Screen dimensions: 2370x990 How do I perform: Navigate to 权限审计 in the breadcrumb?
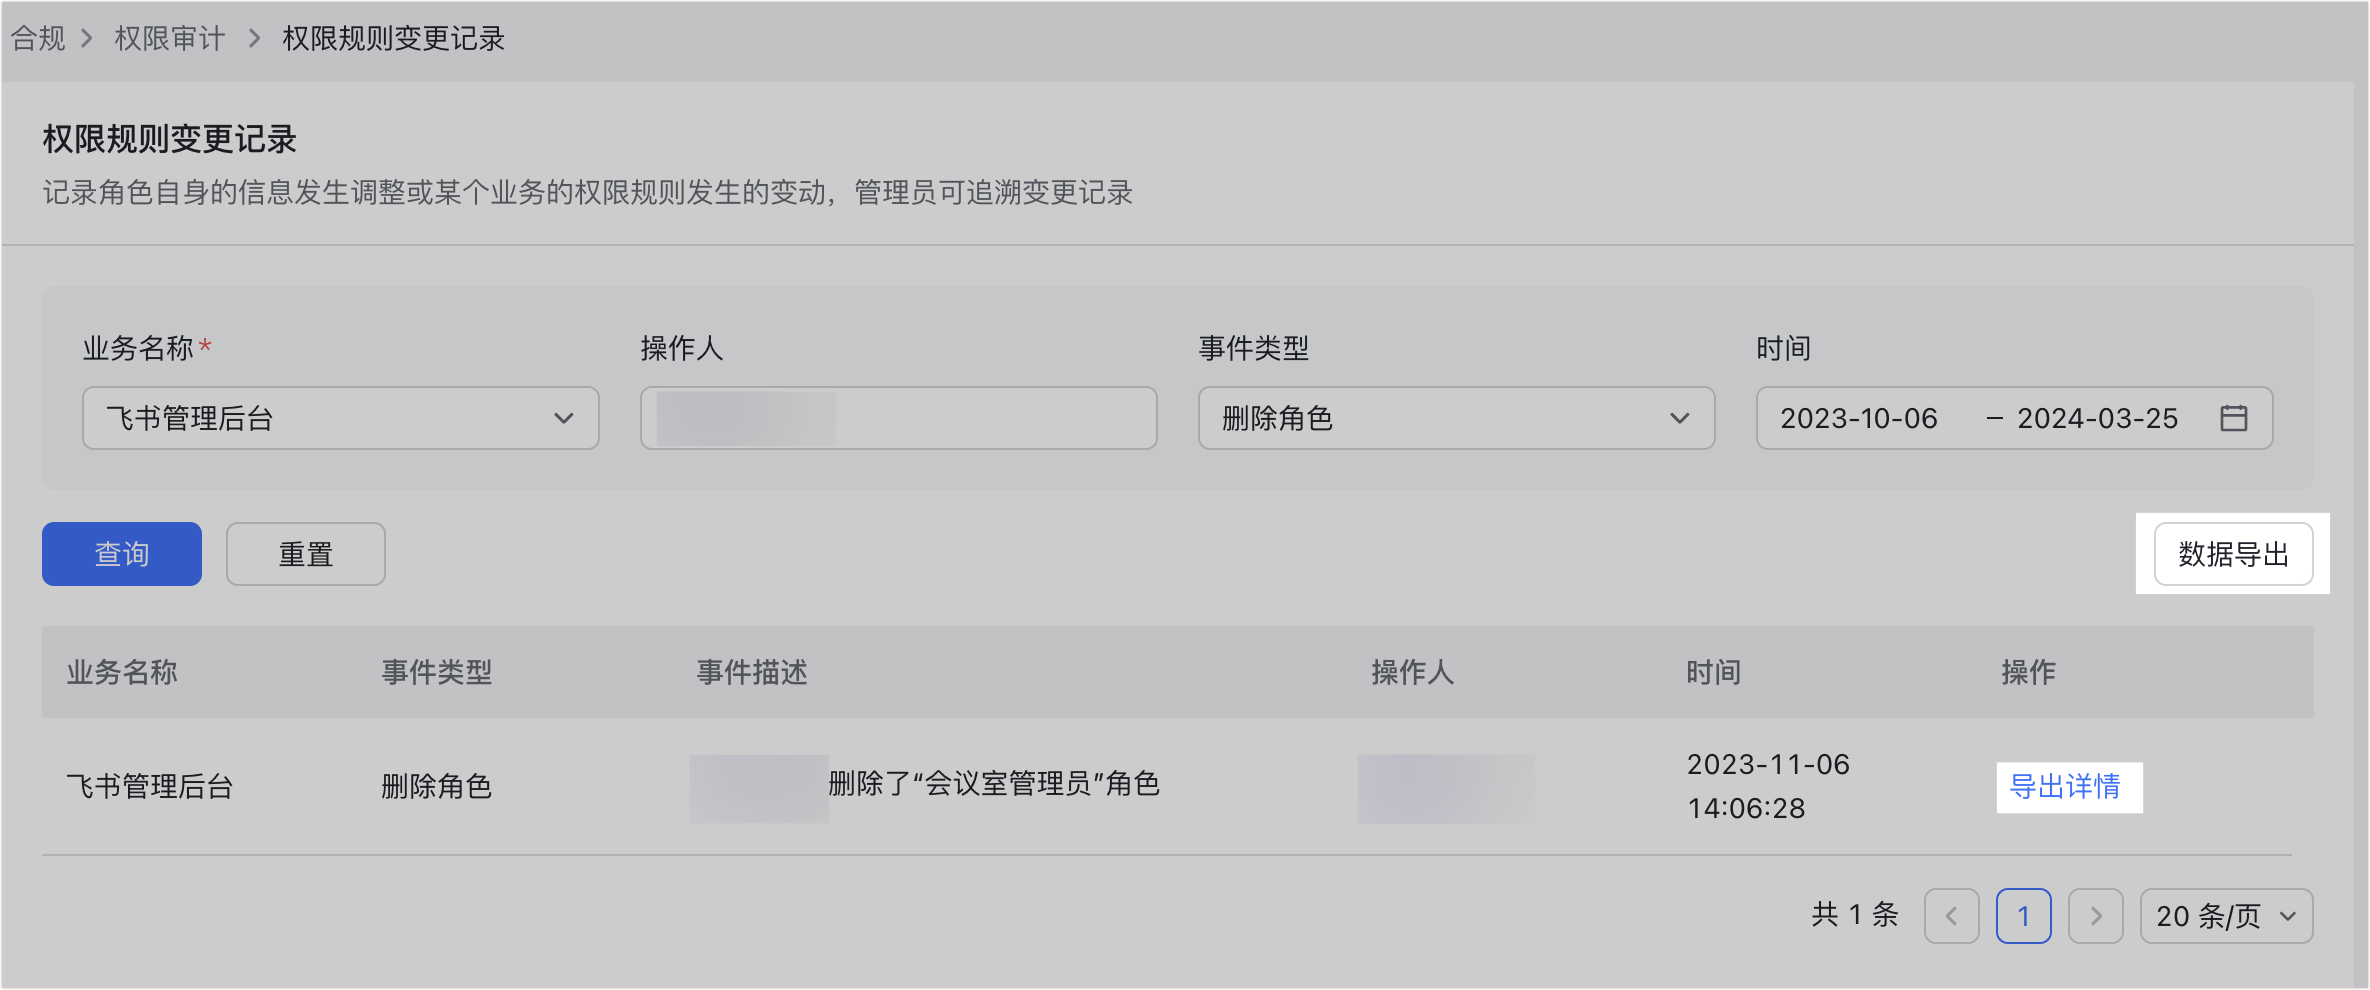tap(170, 39)
